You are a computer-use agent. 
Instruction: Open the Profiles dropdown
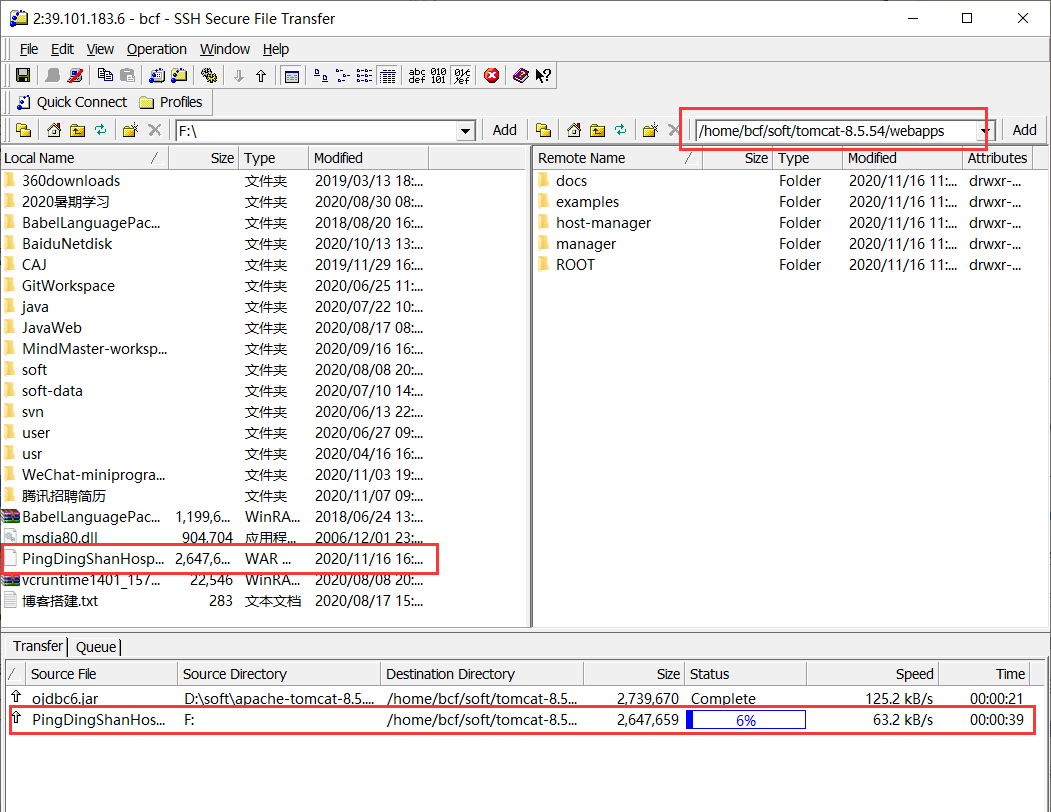click(x=171, y=102)
